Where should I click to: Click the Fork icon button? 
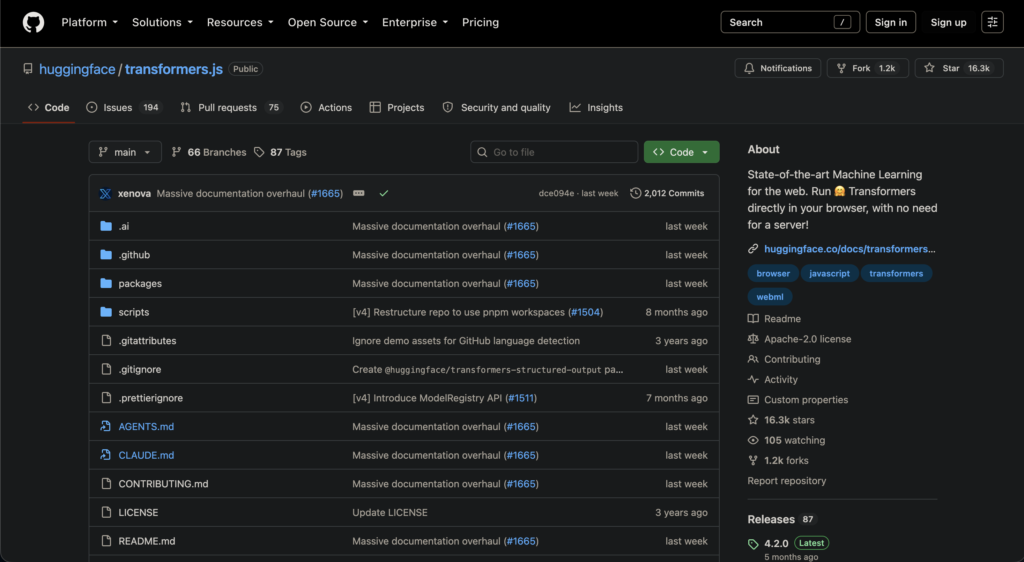pyautogui.click(x=841, y=68)
